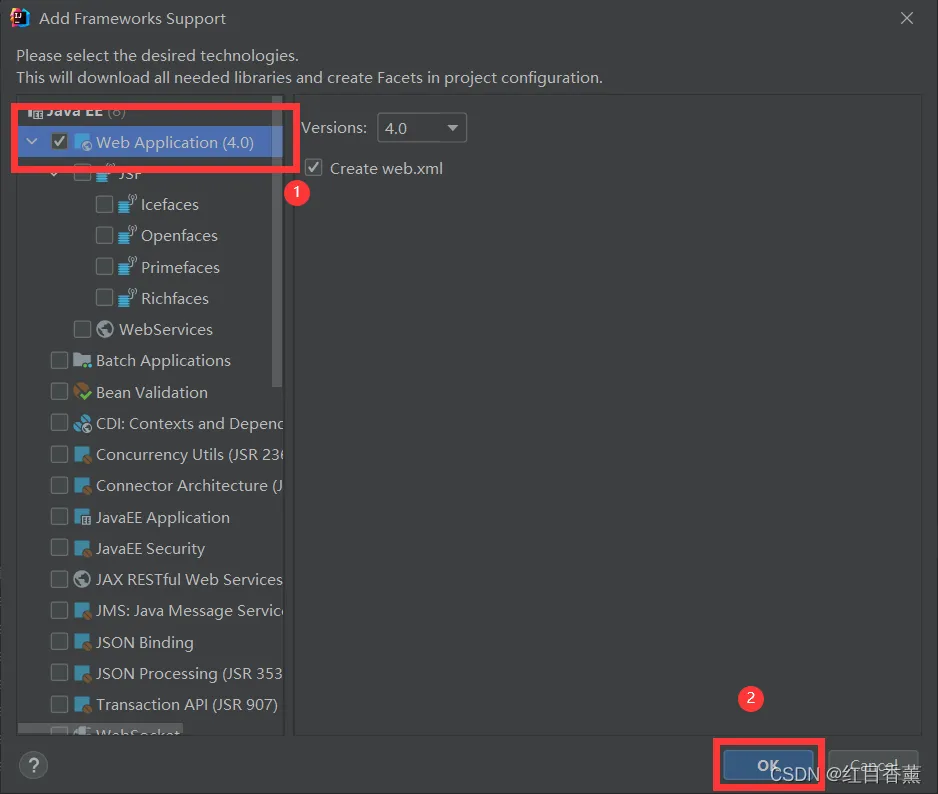
Task: Click the JavaEE Security icon
Action: point(82,548)
